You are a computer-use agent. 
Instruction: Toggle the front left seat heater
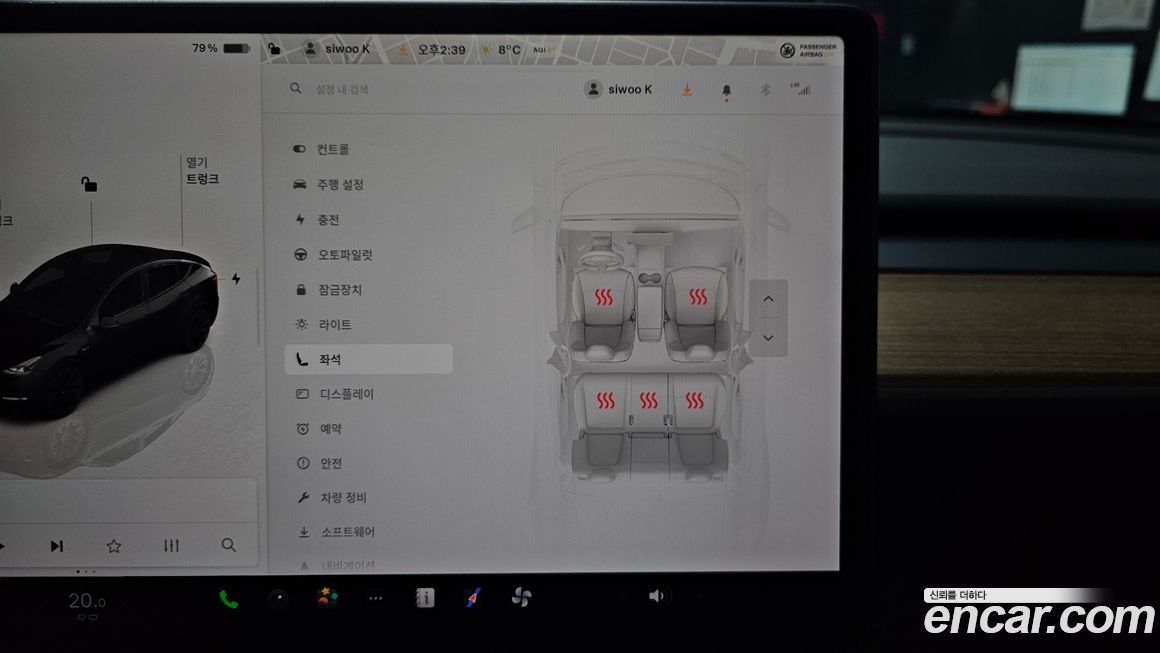[x=602, y=297]
